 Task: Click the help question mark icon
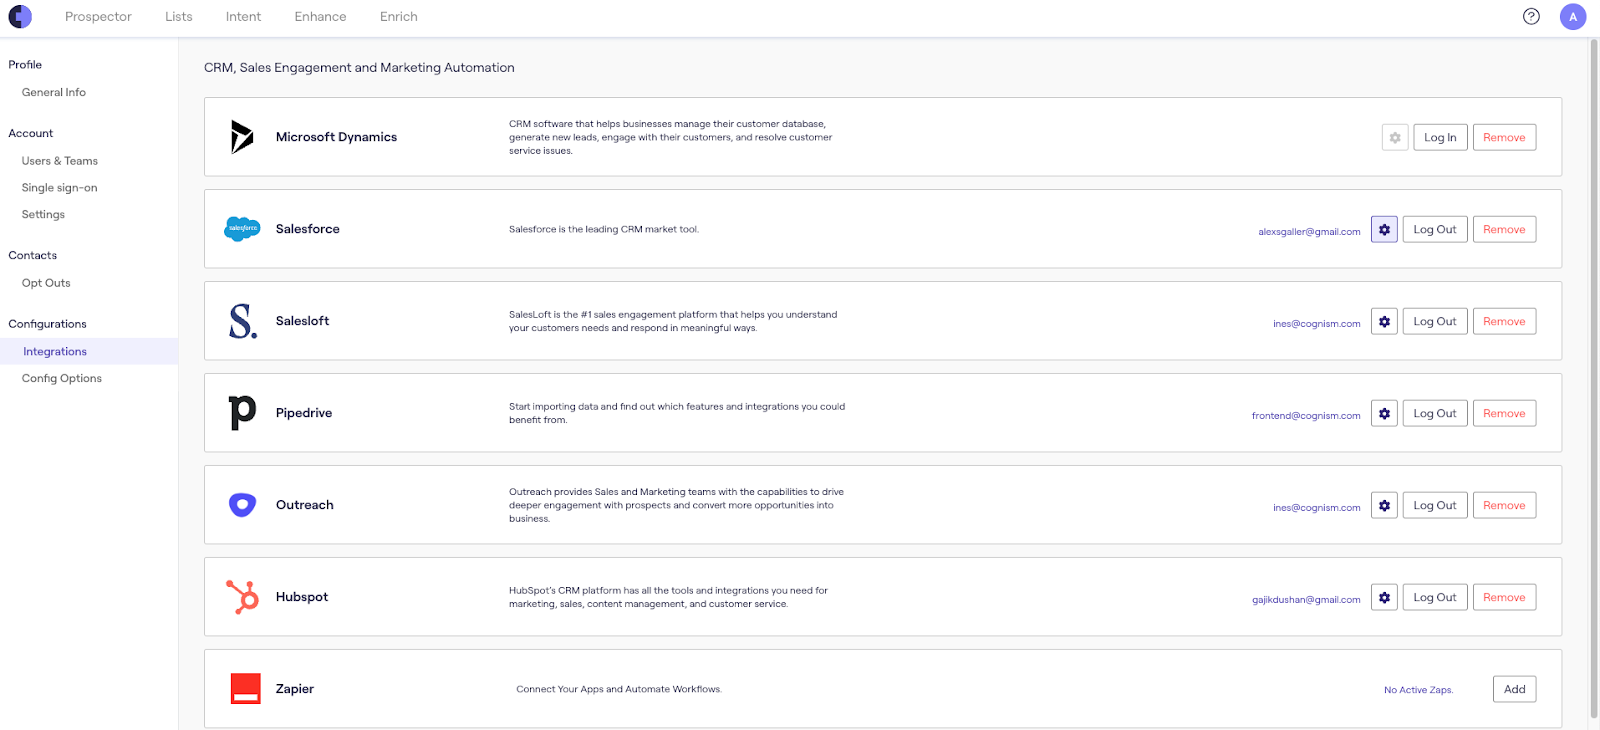click(x=1531, y=17)
